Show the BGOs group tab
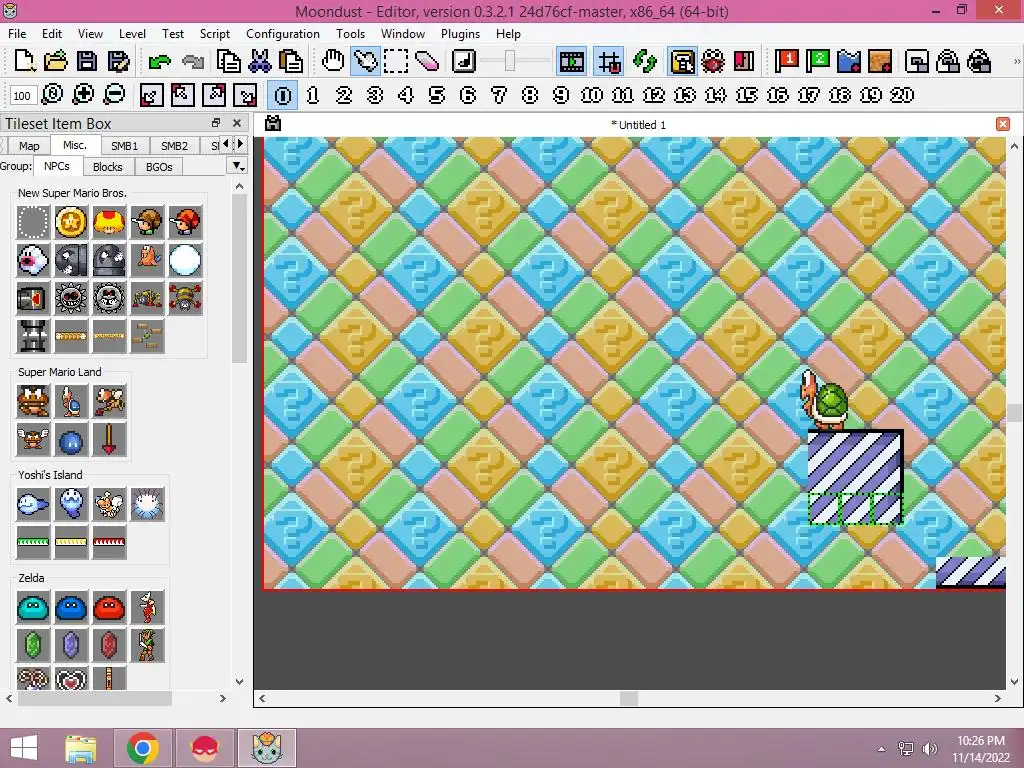 point(159,167)
